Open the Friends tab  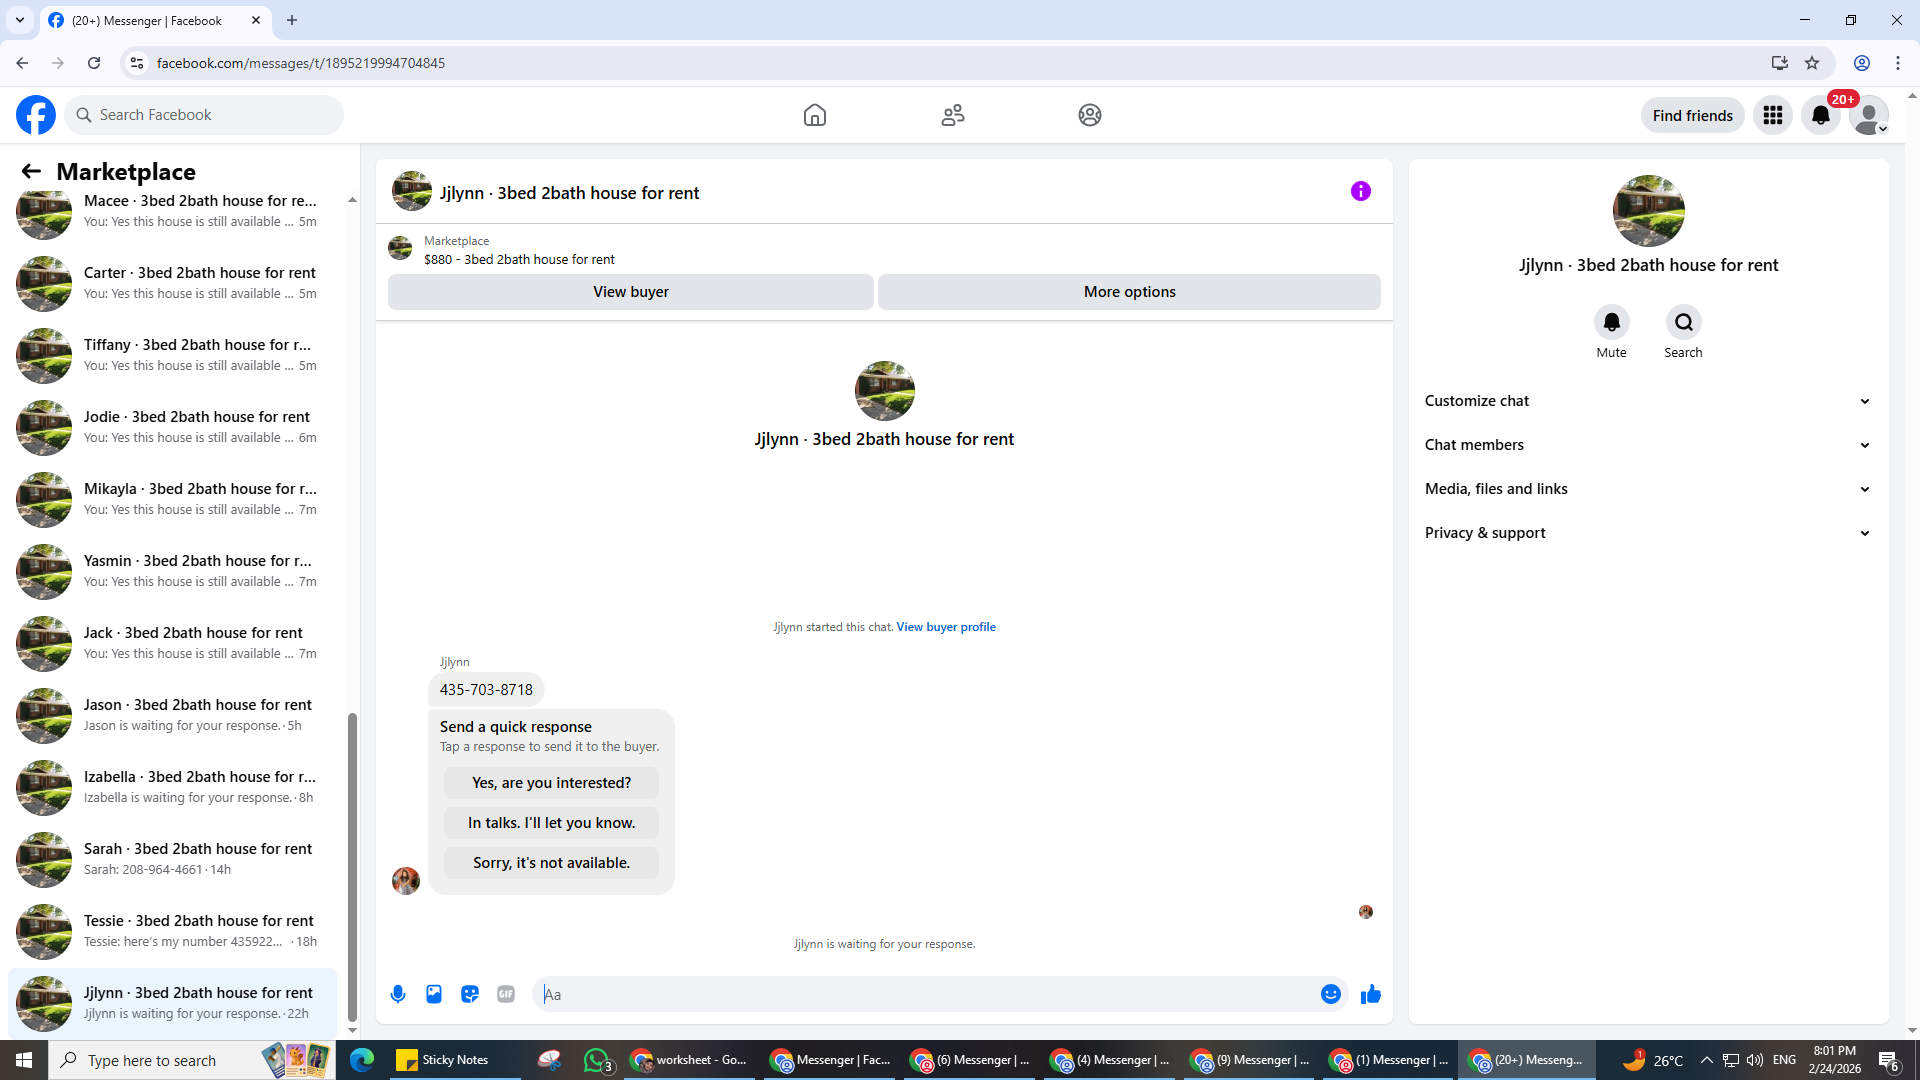(952, 115)
